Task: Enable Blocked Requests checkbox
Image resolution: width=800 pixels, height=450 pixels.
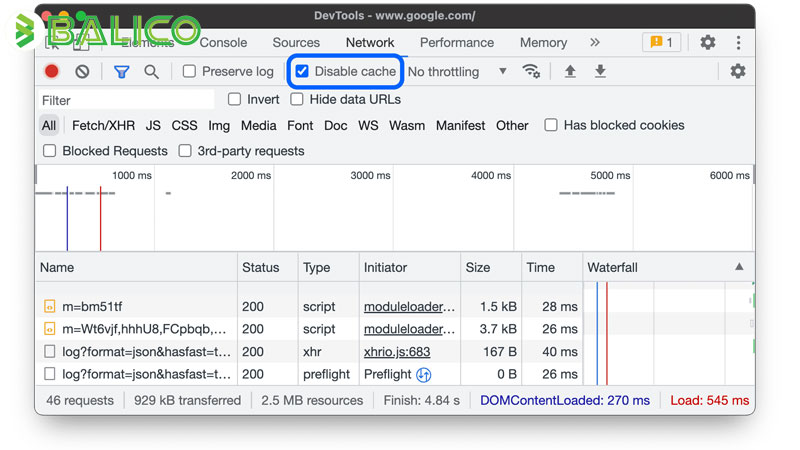Action: (49, 151)
